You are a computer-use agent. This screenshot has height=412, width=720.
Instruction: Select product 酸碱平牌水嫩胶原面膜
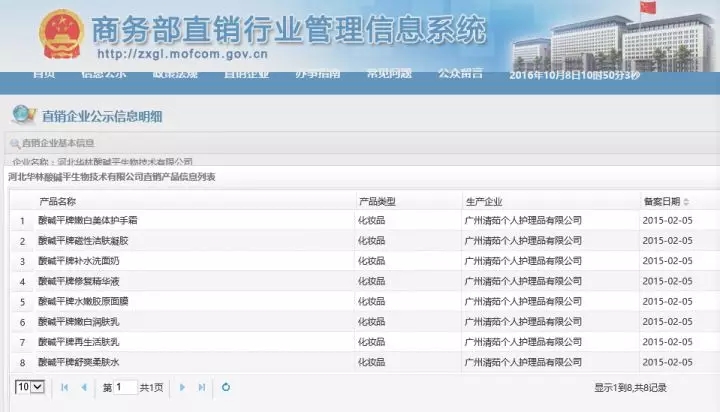coord(83,301)
